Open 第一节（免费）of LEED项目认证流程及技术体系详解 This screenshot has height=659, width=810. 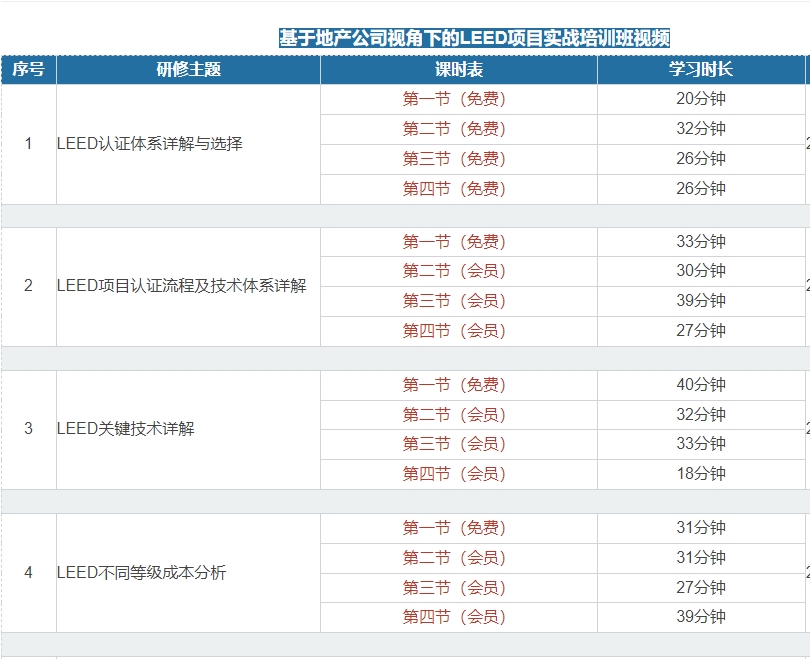tap(457, 240)
